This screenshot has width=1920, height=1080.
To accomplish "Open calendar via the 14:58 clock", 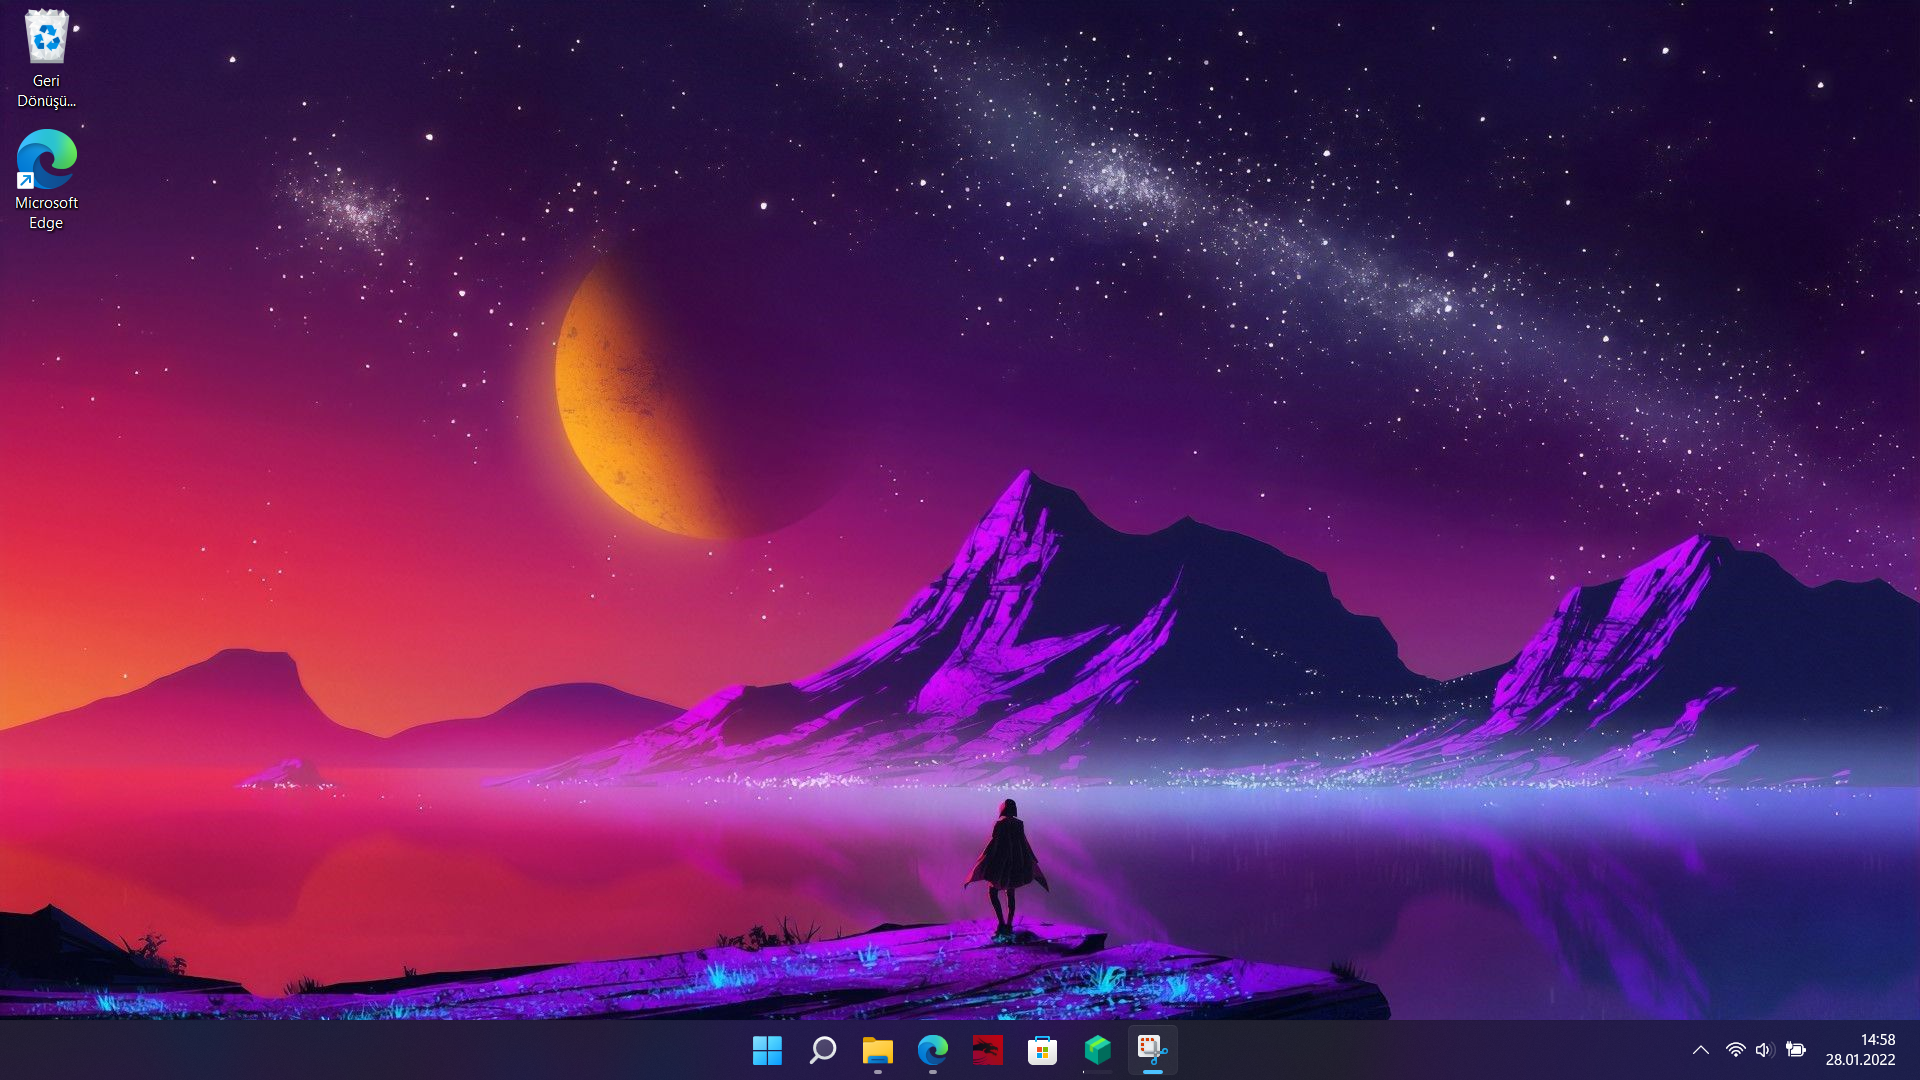I will [1877, 1040].
